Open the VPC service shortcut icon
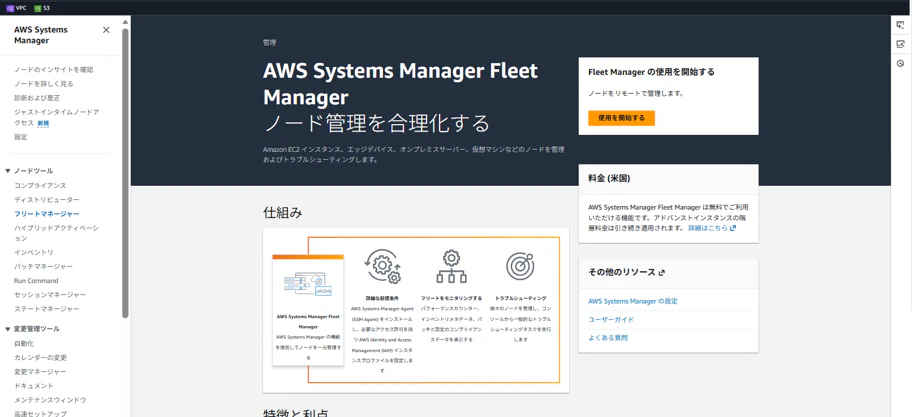 (10, 8)
